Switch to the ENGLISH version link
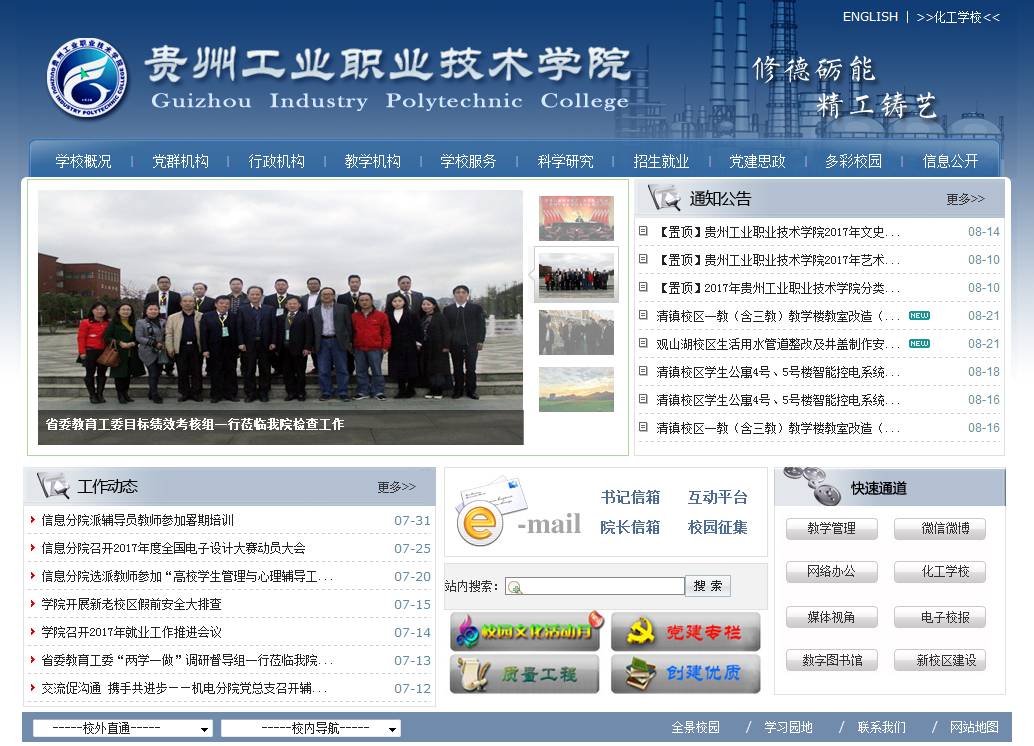Image resolution: width=1034 pixels, height=746 pixels. coord(870,17)
